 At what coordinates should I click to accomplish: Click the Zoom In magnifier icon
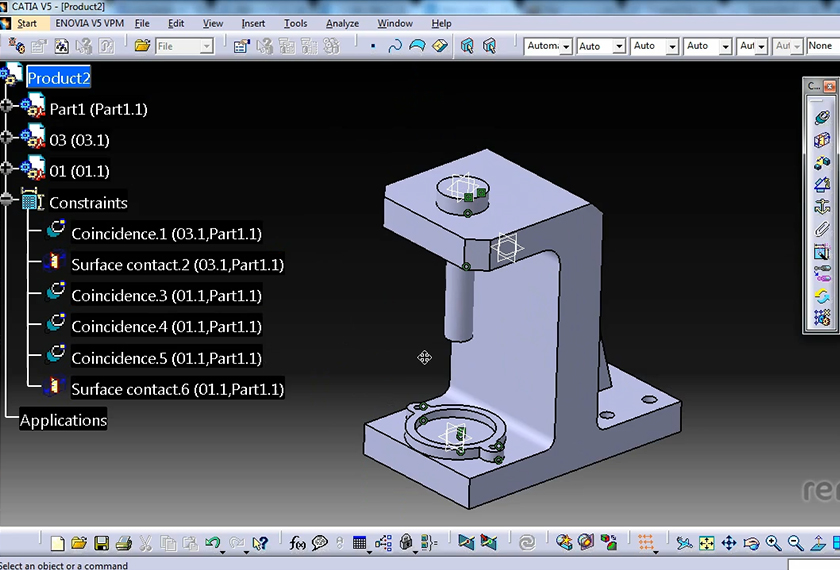pyautogui.click(x=773, y=543)
